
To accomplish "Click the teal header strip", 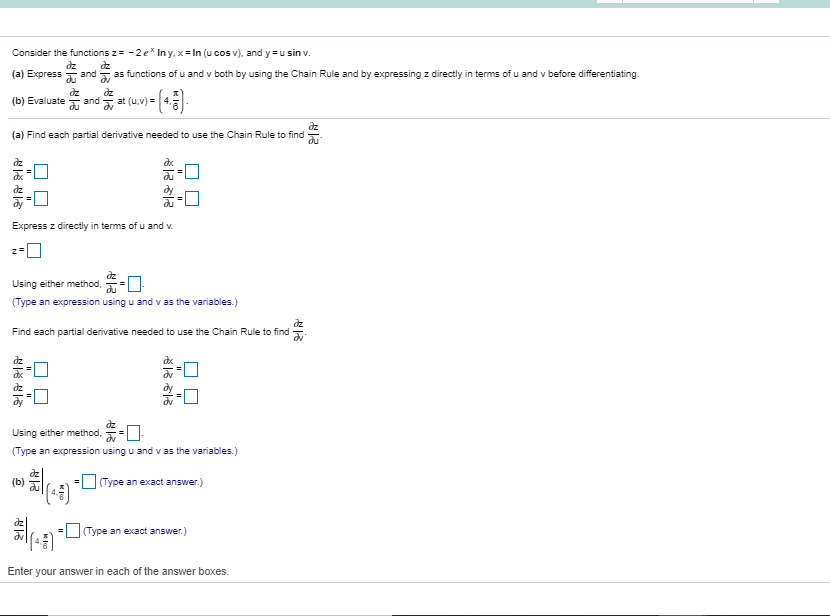I will pyautogui.click(x=300, y=3).
